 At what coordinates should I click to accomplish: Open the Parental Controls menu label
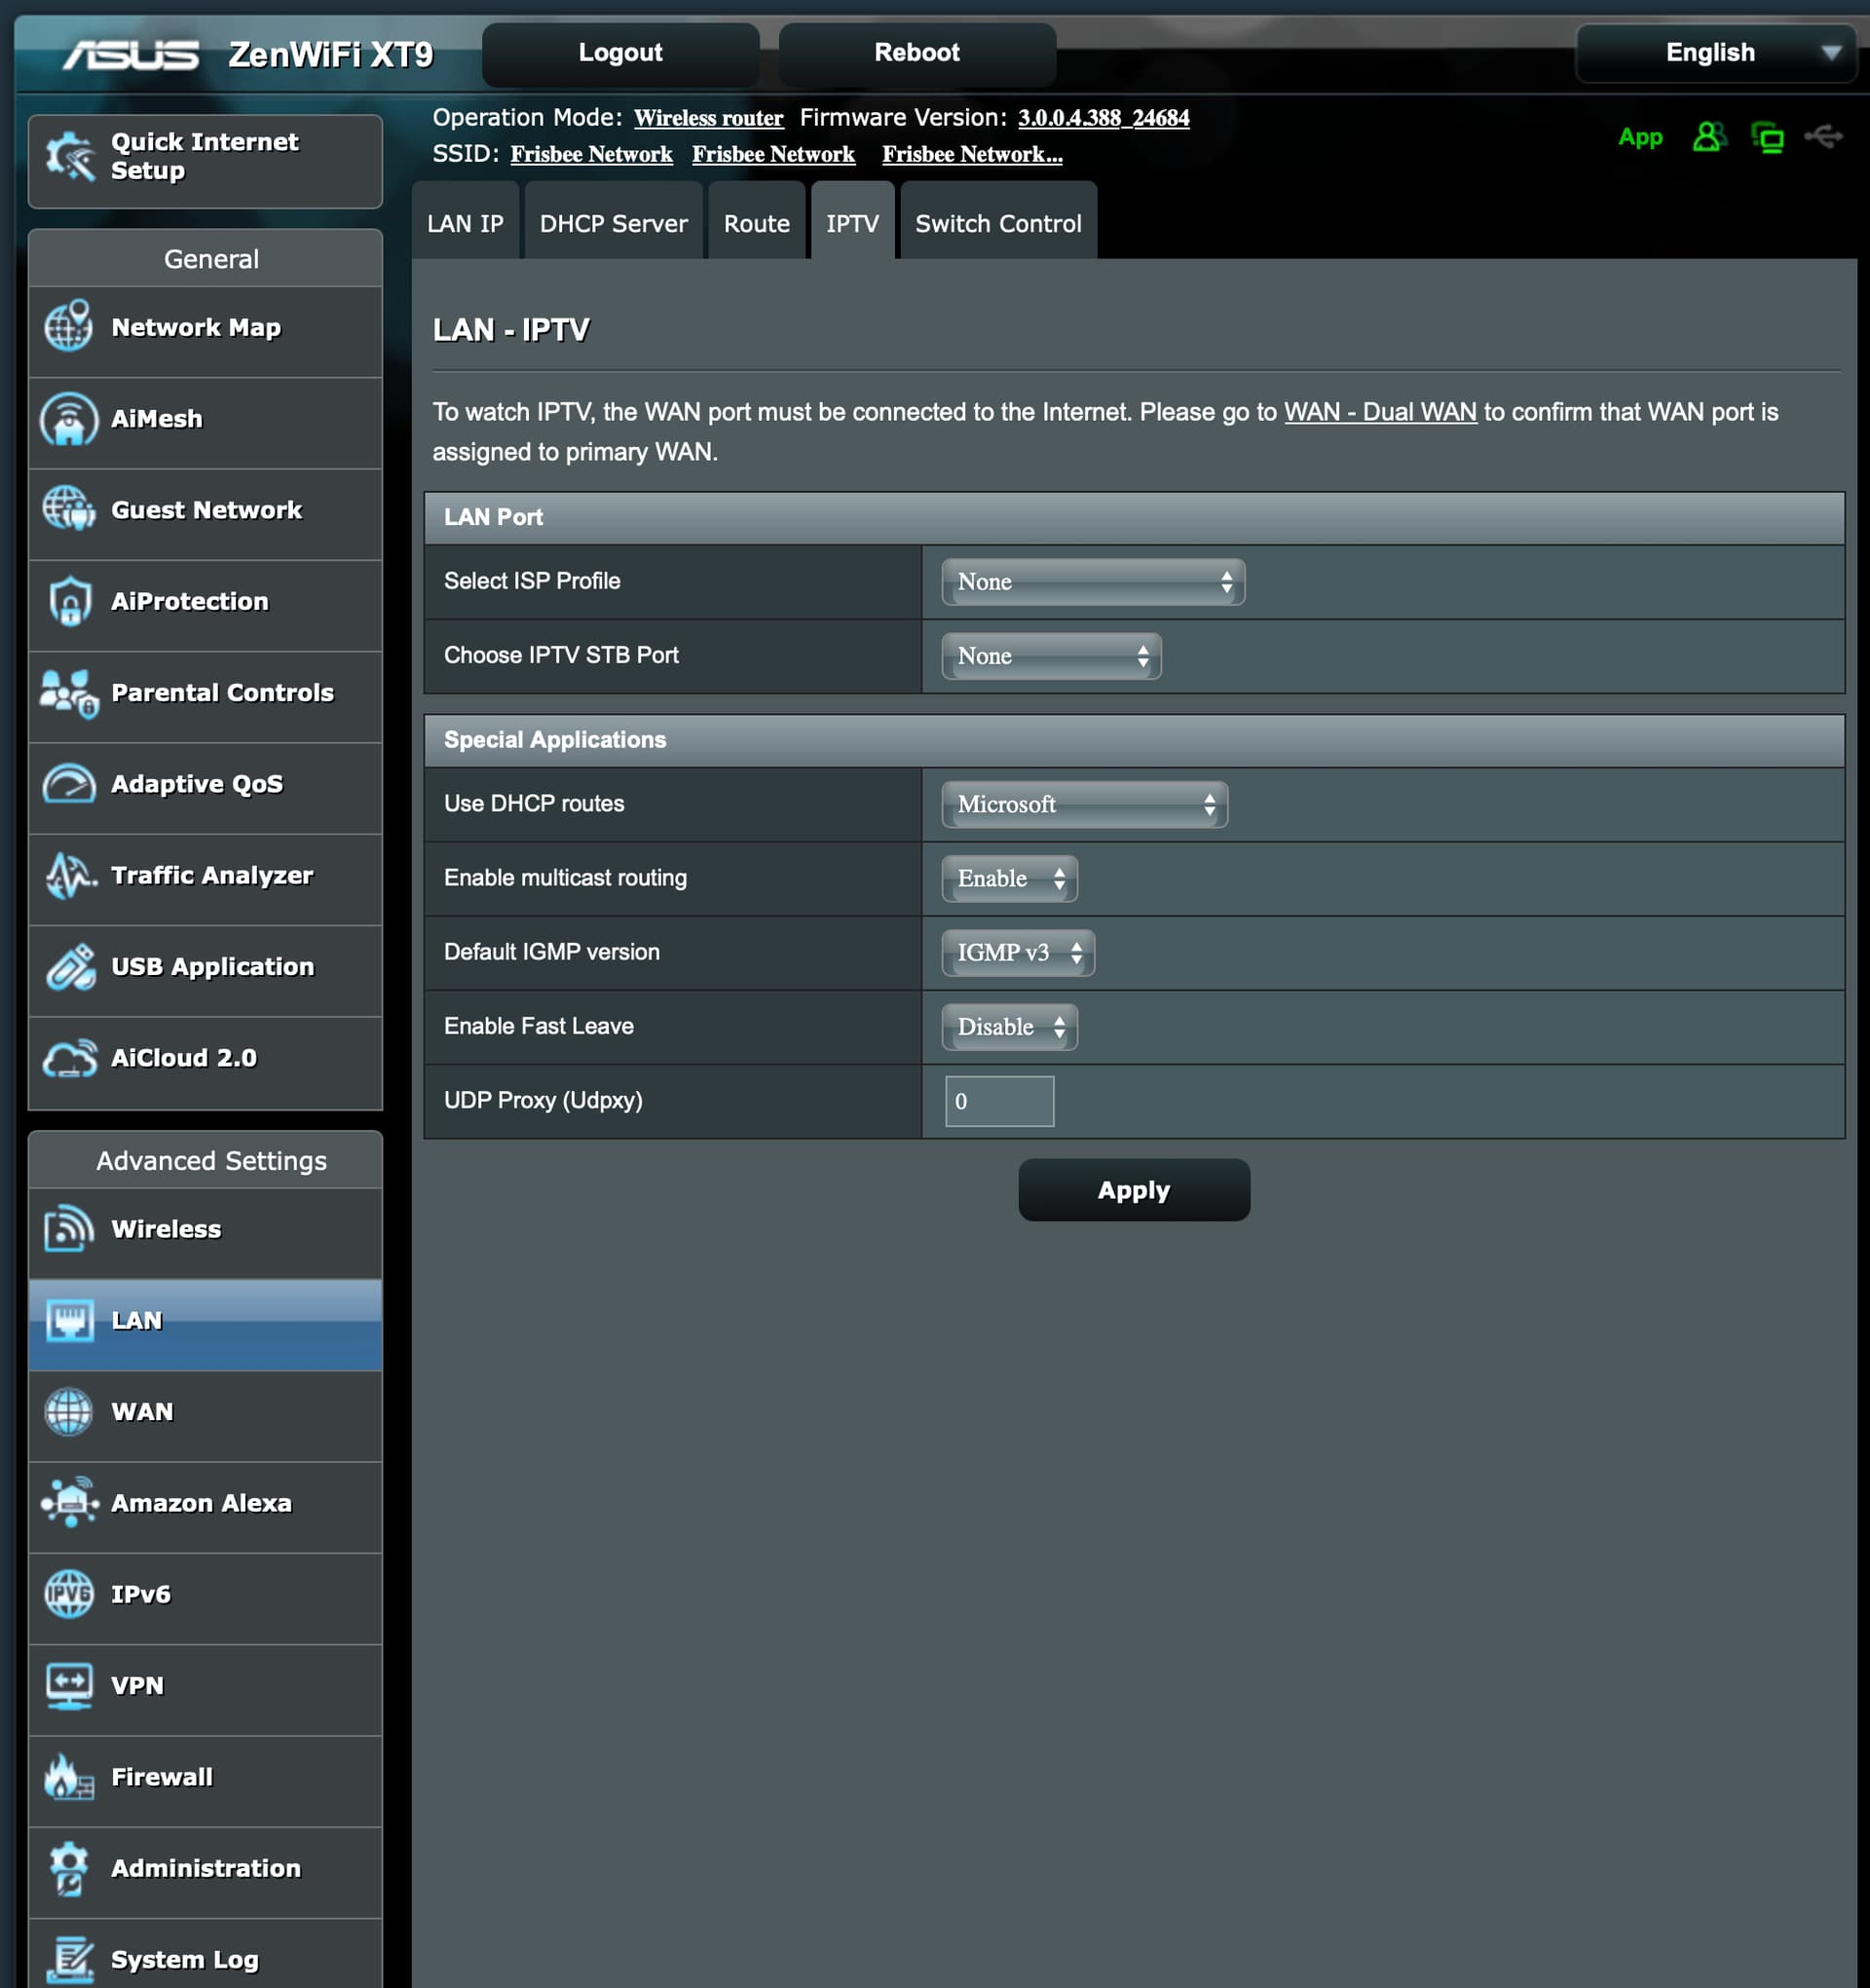coord(222,693)
